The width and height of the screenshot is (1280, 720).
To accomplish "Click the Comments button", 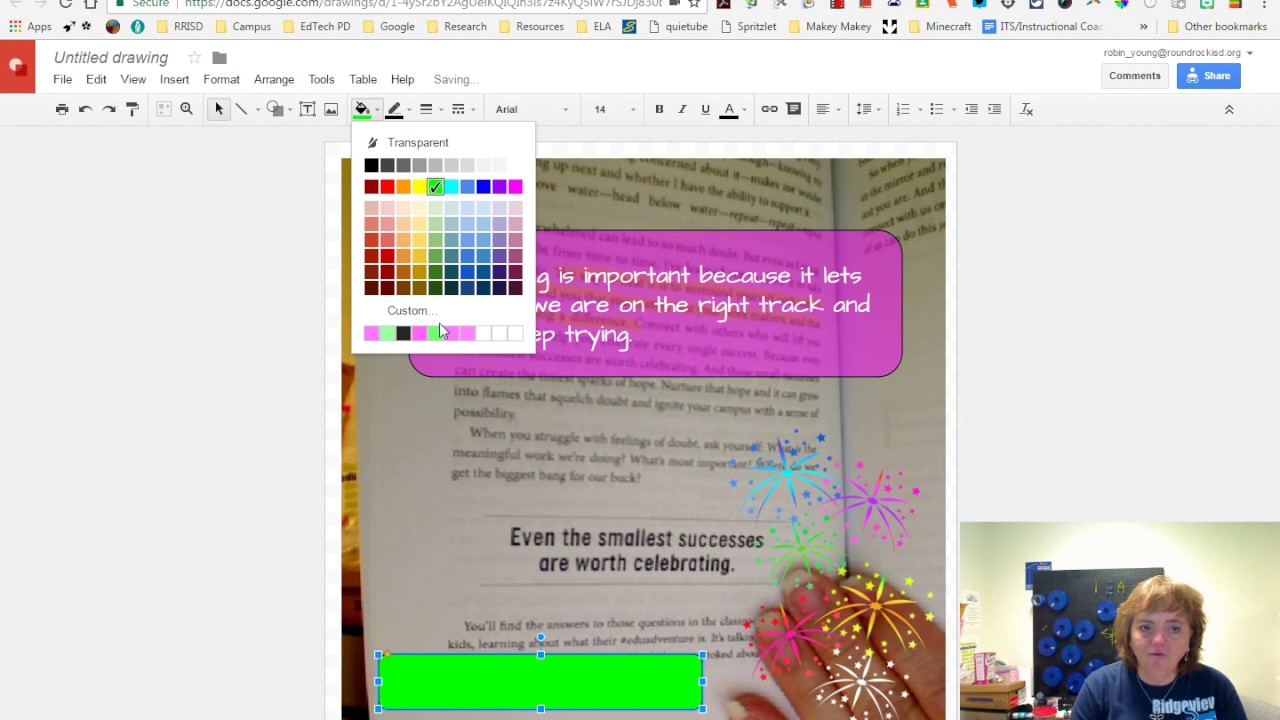I will click(x=1134, y=76).
